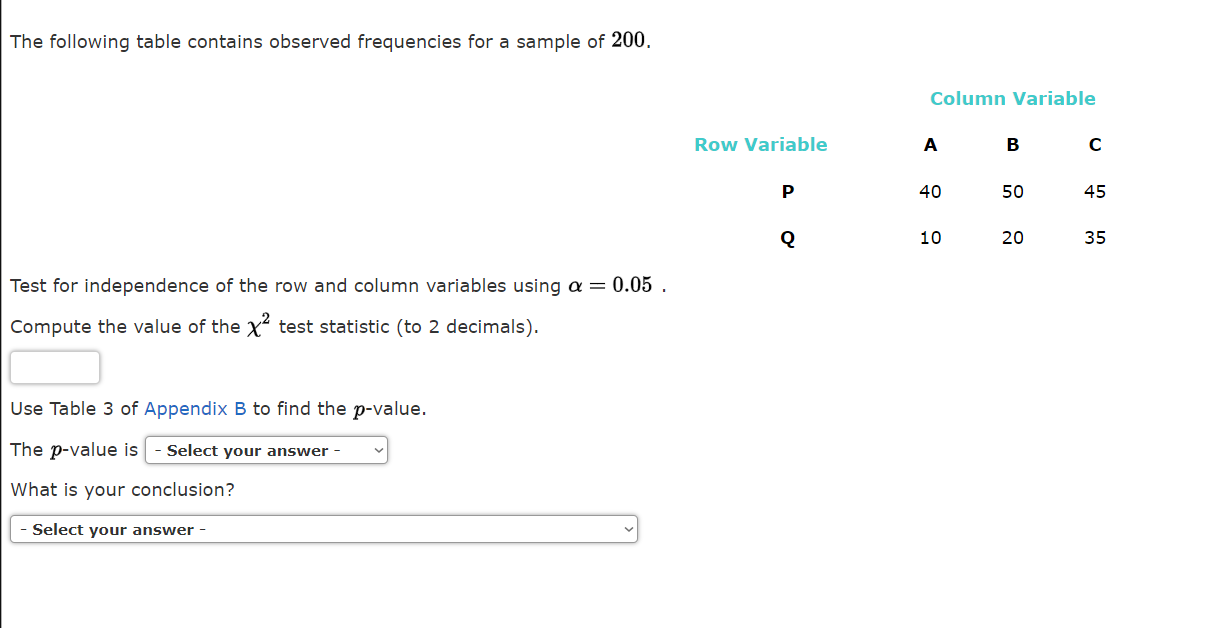The image size is (1212, 628).
Task: Click the chi-square test statistic input box
Action: pos(54,367)
